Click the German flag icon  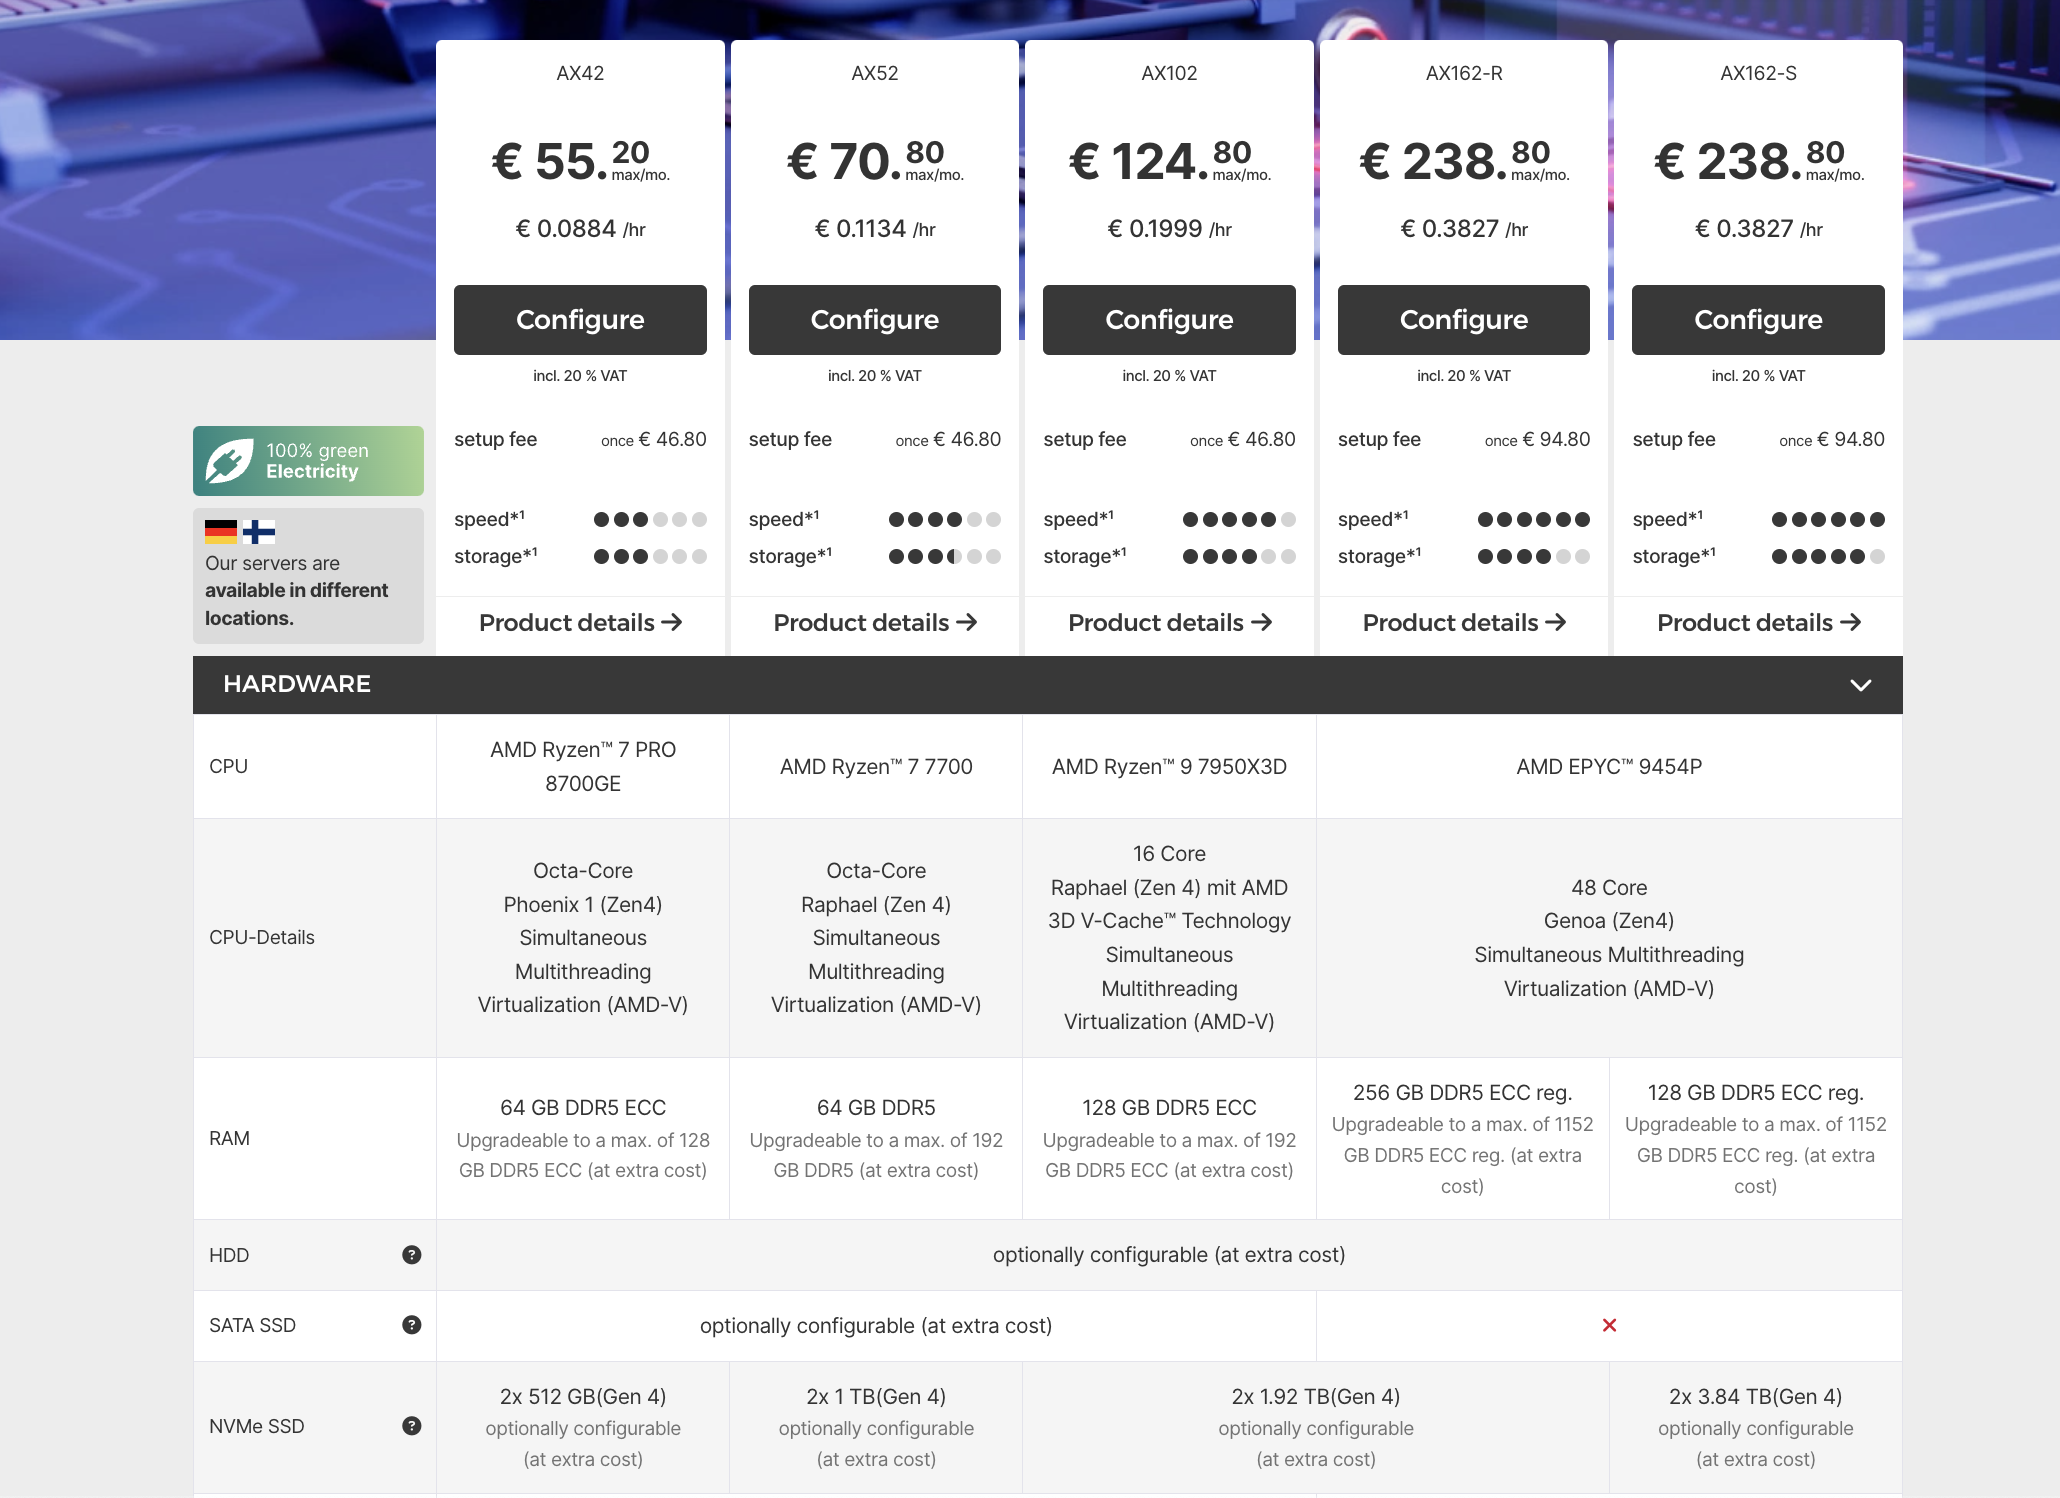pyautogui.click(x=221, y=531)
